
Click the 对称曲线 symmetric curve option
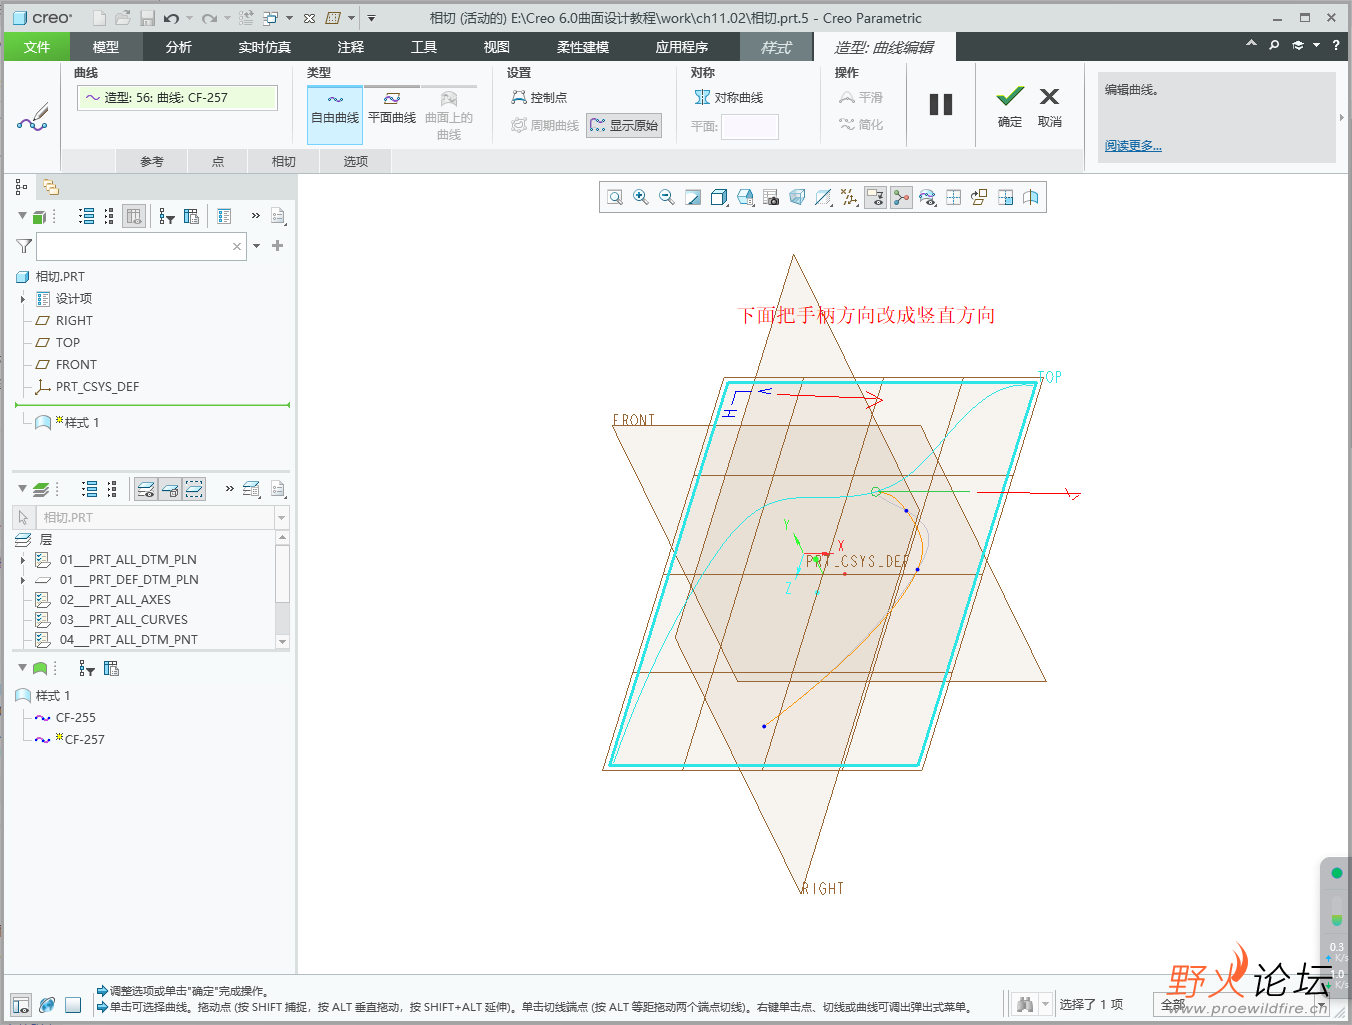pos(729,97)
